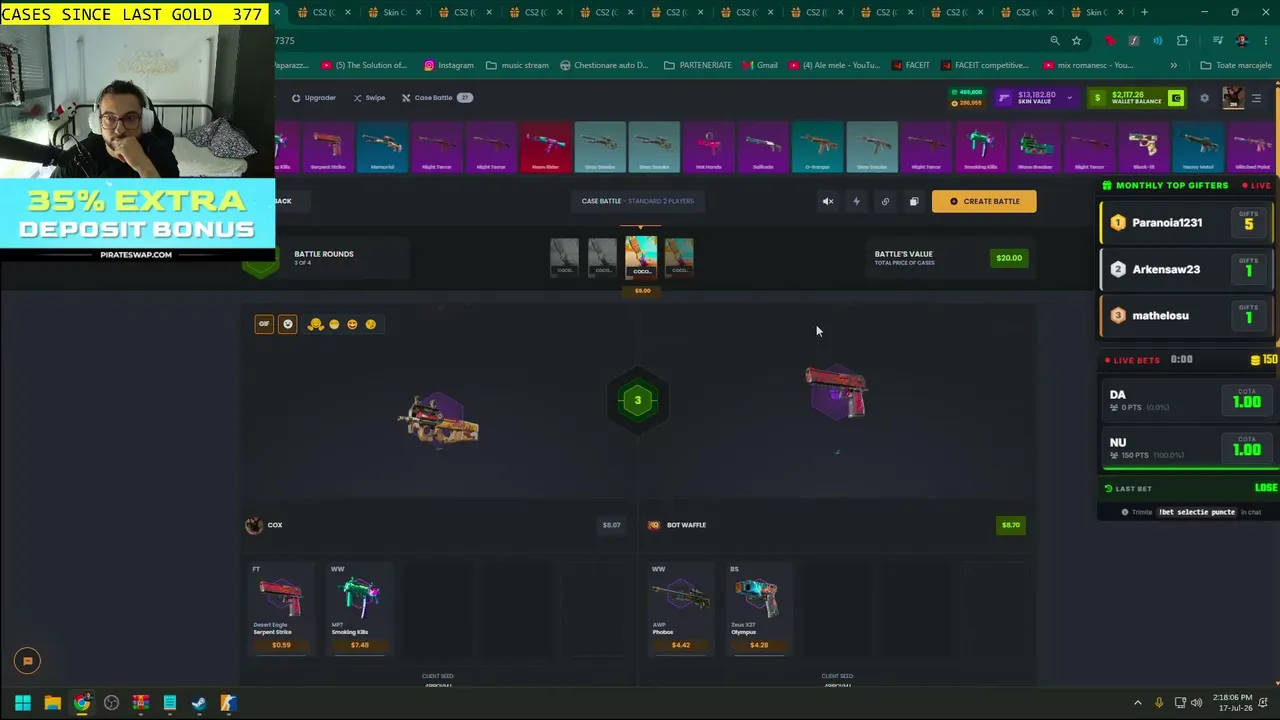Open the Case Battle page
Screen dimensions: 1280x720
pos(436,98)
